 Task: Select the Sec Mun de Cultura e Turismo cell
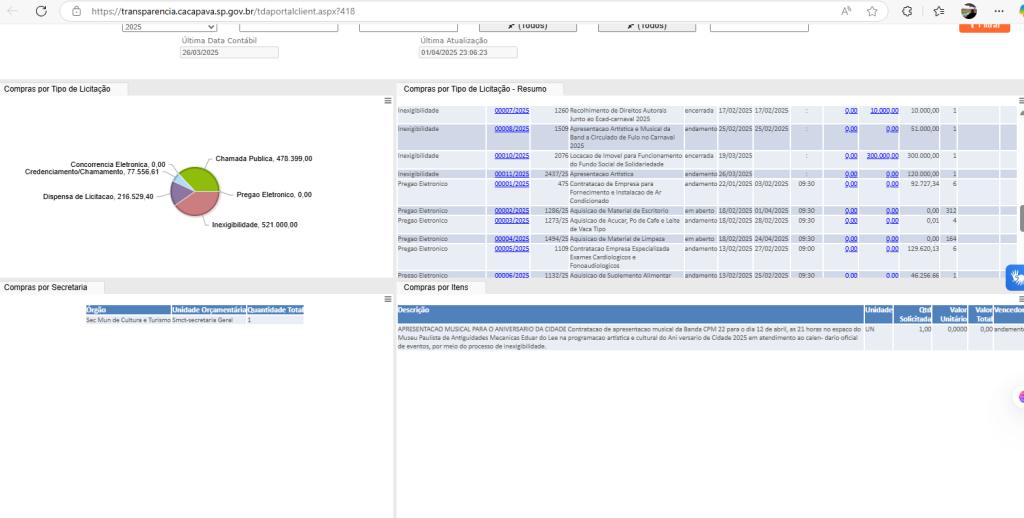129,320
